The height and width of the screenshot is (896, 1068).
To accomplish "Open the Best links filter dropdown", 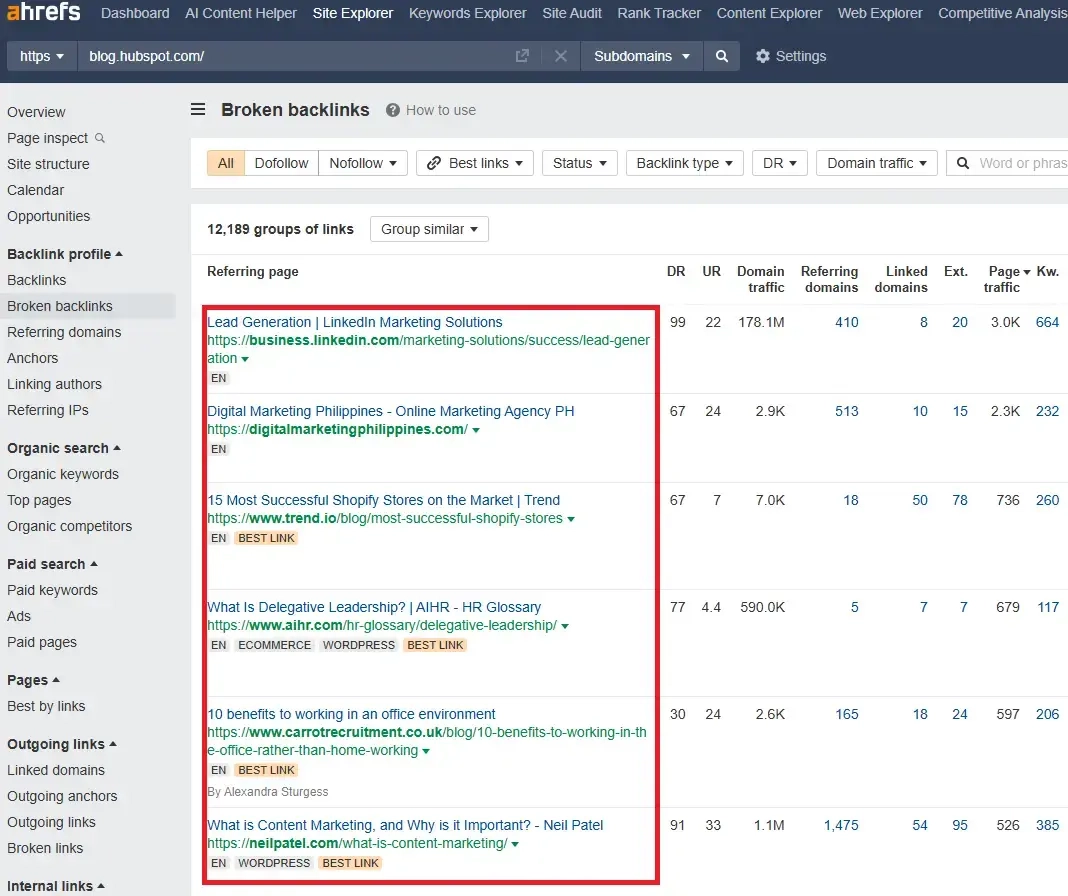I will click(475, 163).
